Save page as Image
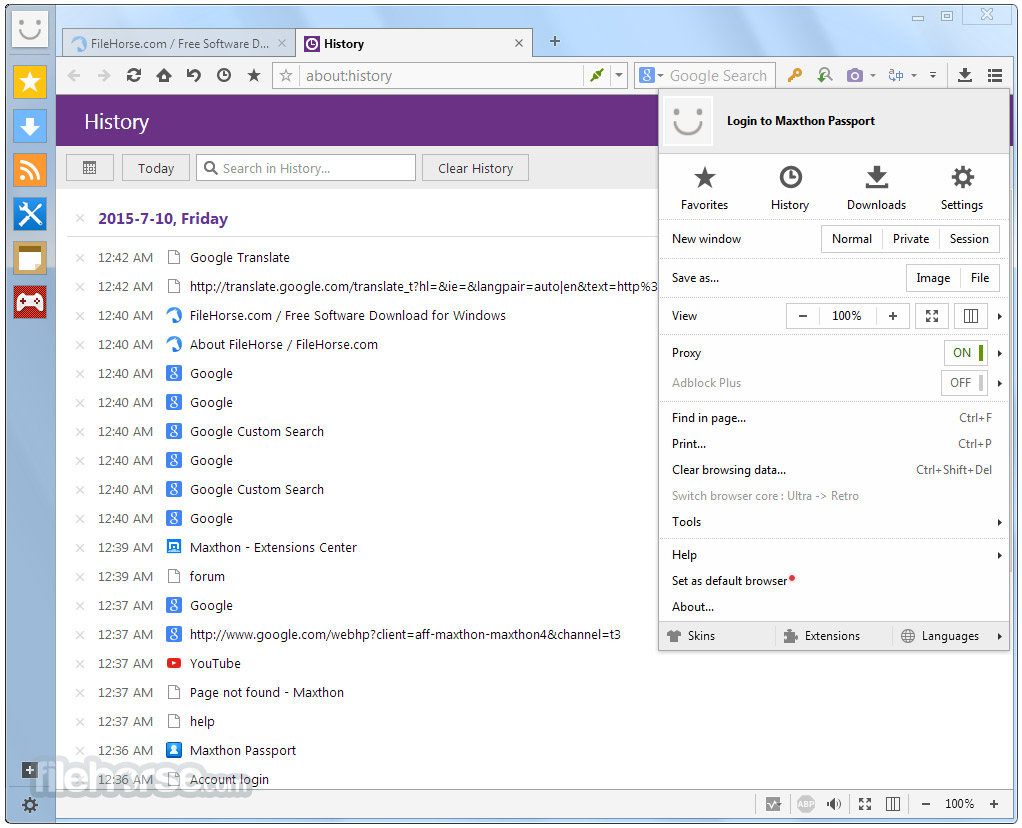Image resolution: width=1022 pixels, height=828 pixels. tap(933, 278)
